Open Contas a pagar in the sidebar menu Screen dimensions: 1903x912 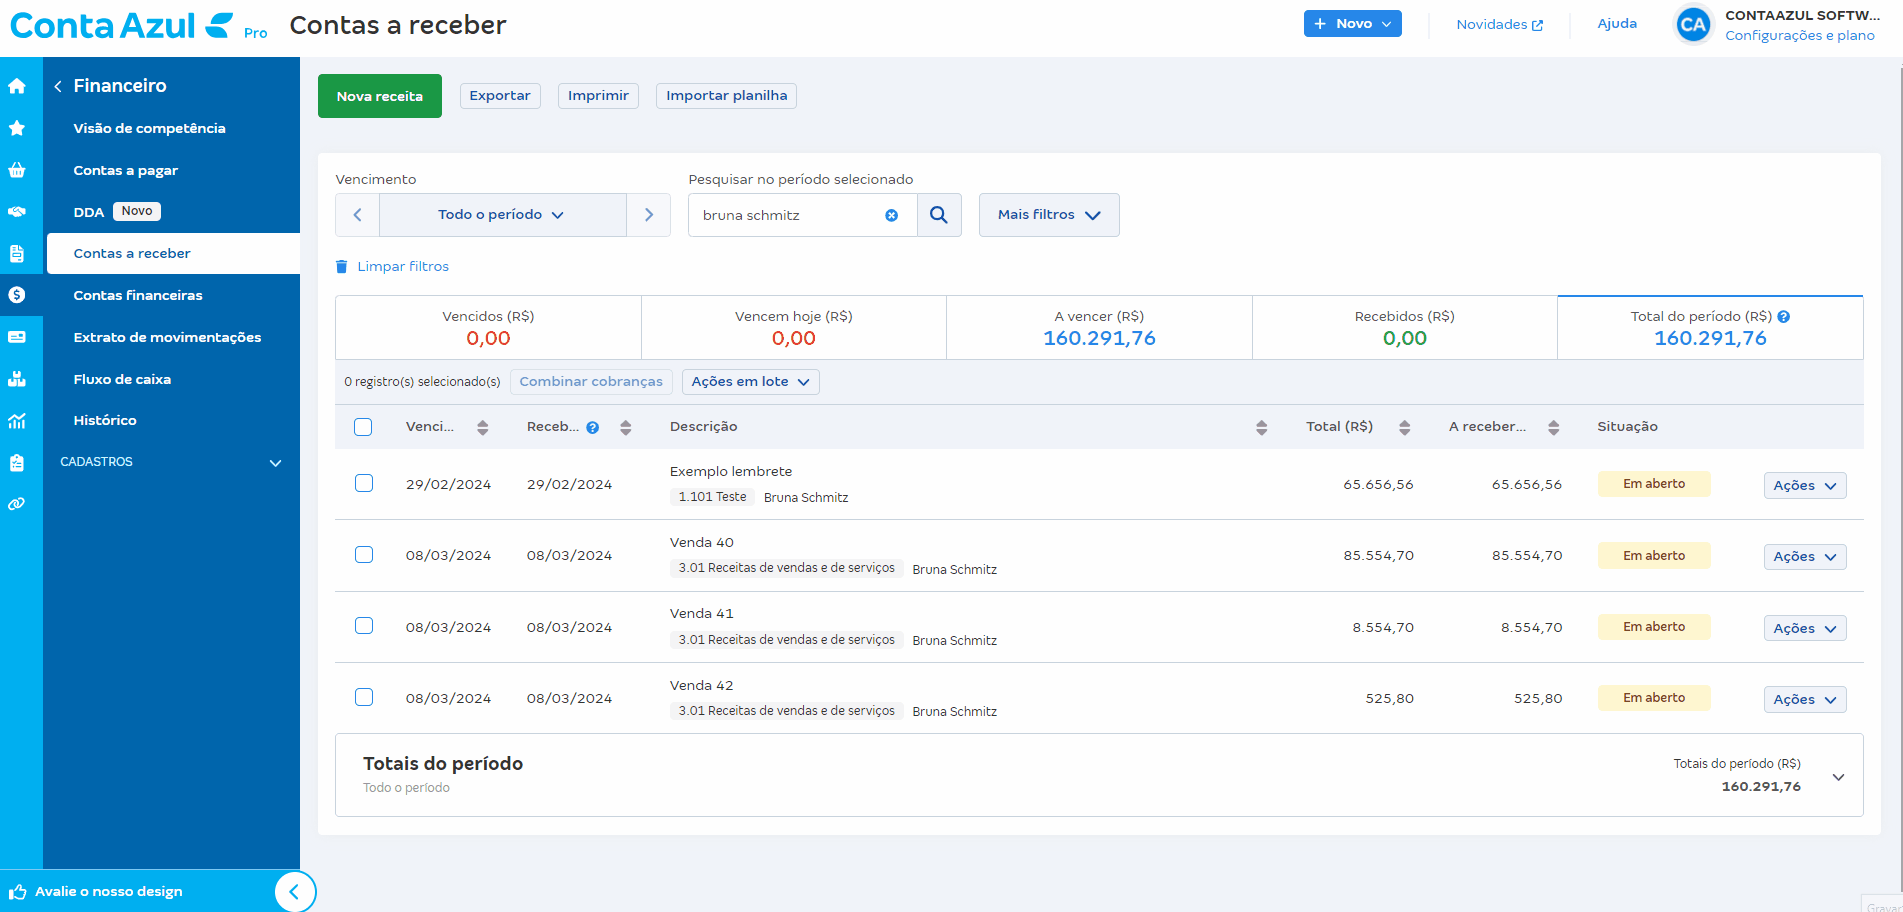pos(125,170)
